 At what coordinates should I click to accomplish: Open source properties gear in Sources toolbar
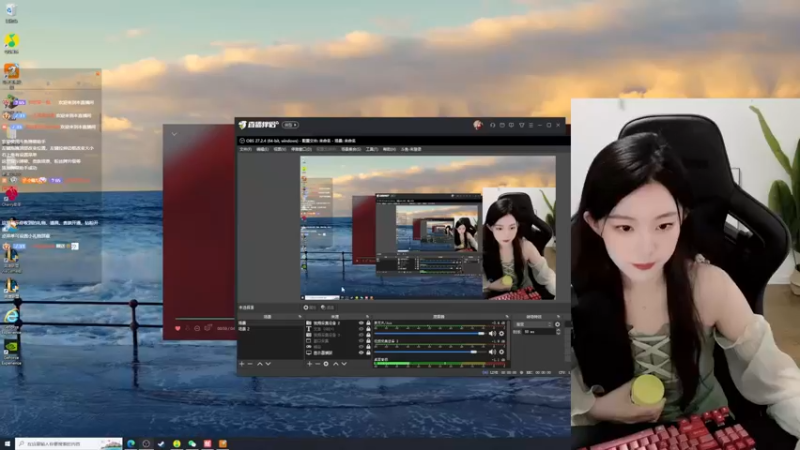click(x=326, y=364)
